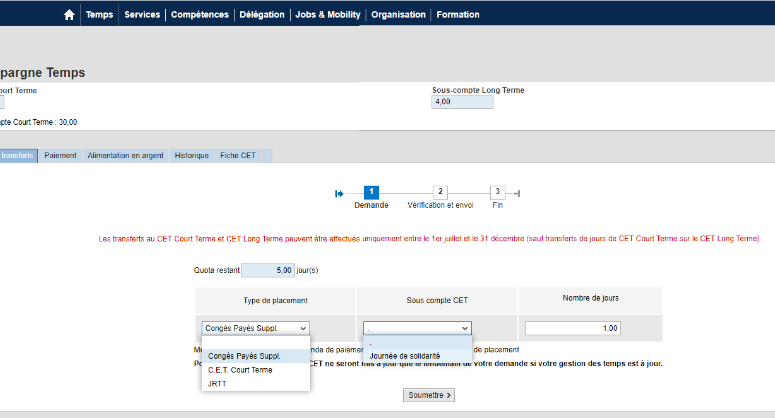Switch to the Alimentation en argent tab
The width and height of the screenshot is (775, 418).
tap(125, 156)
